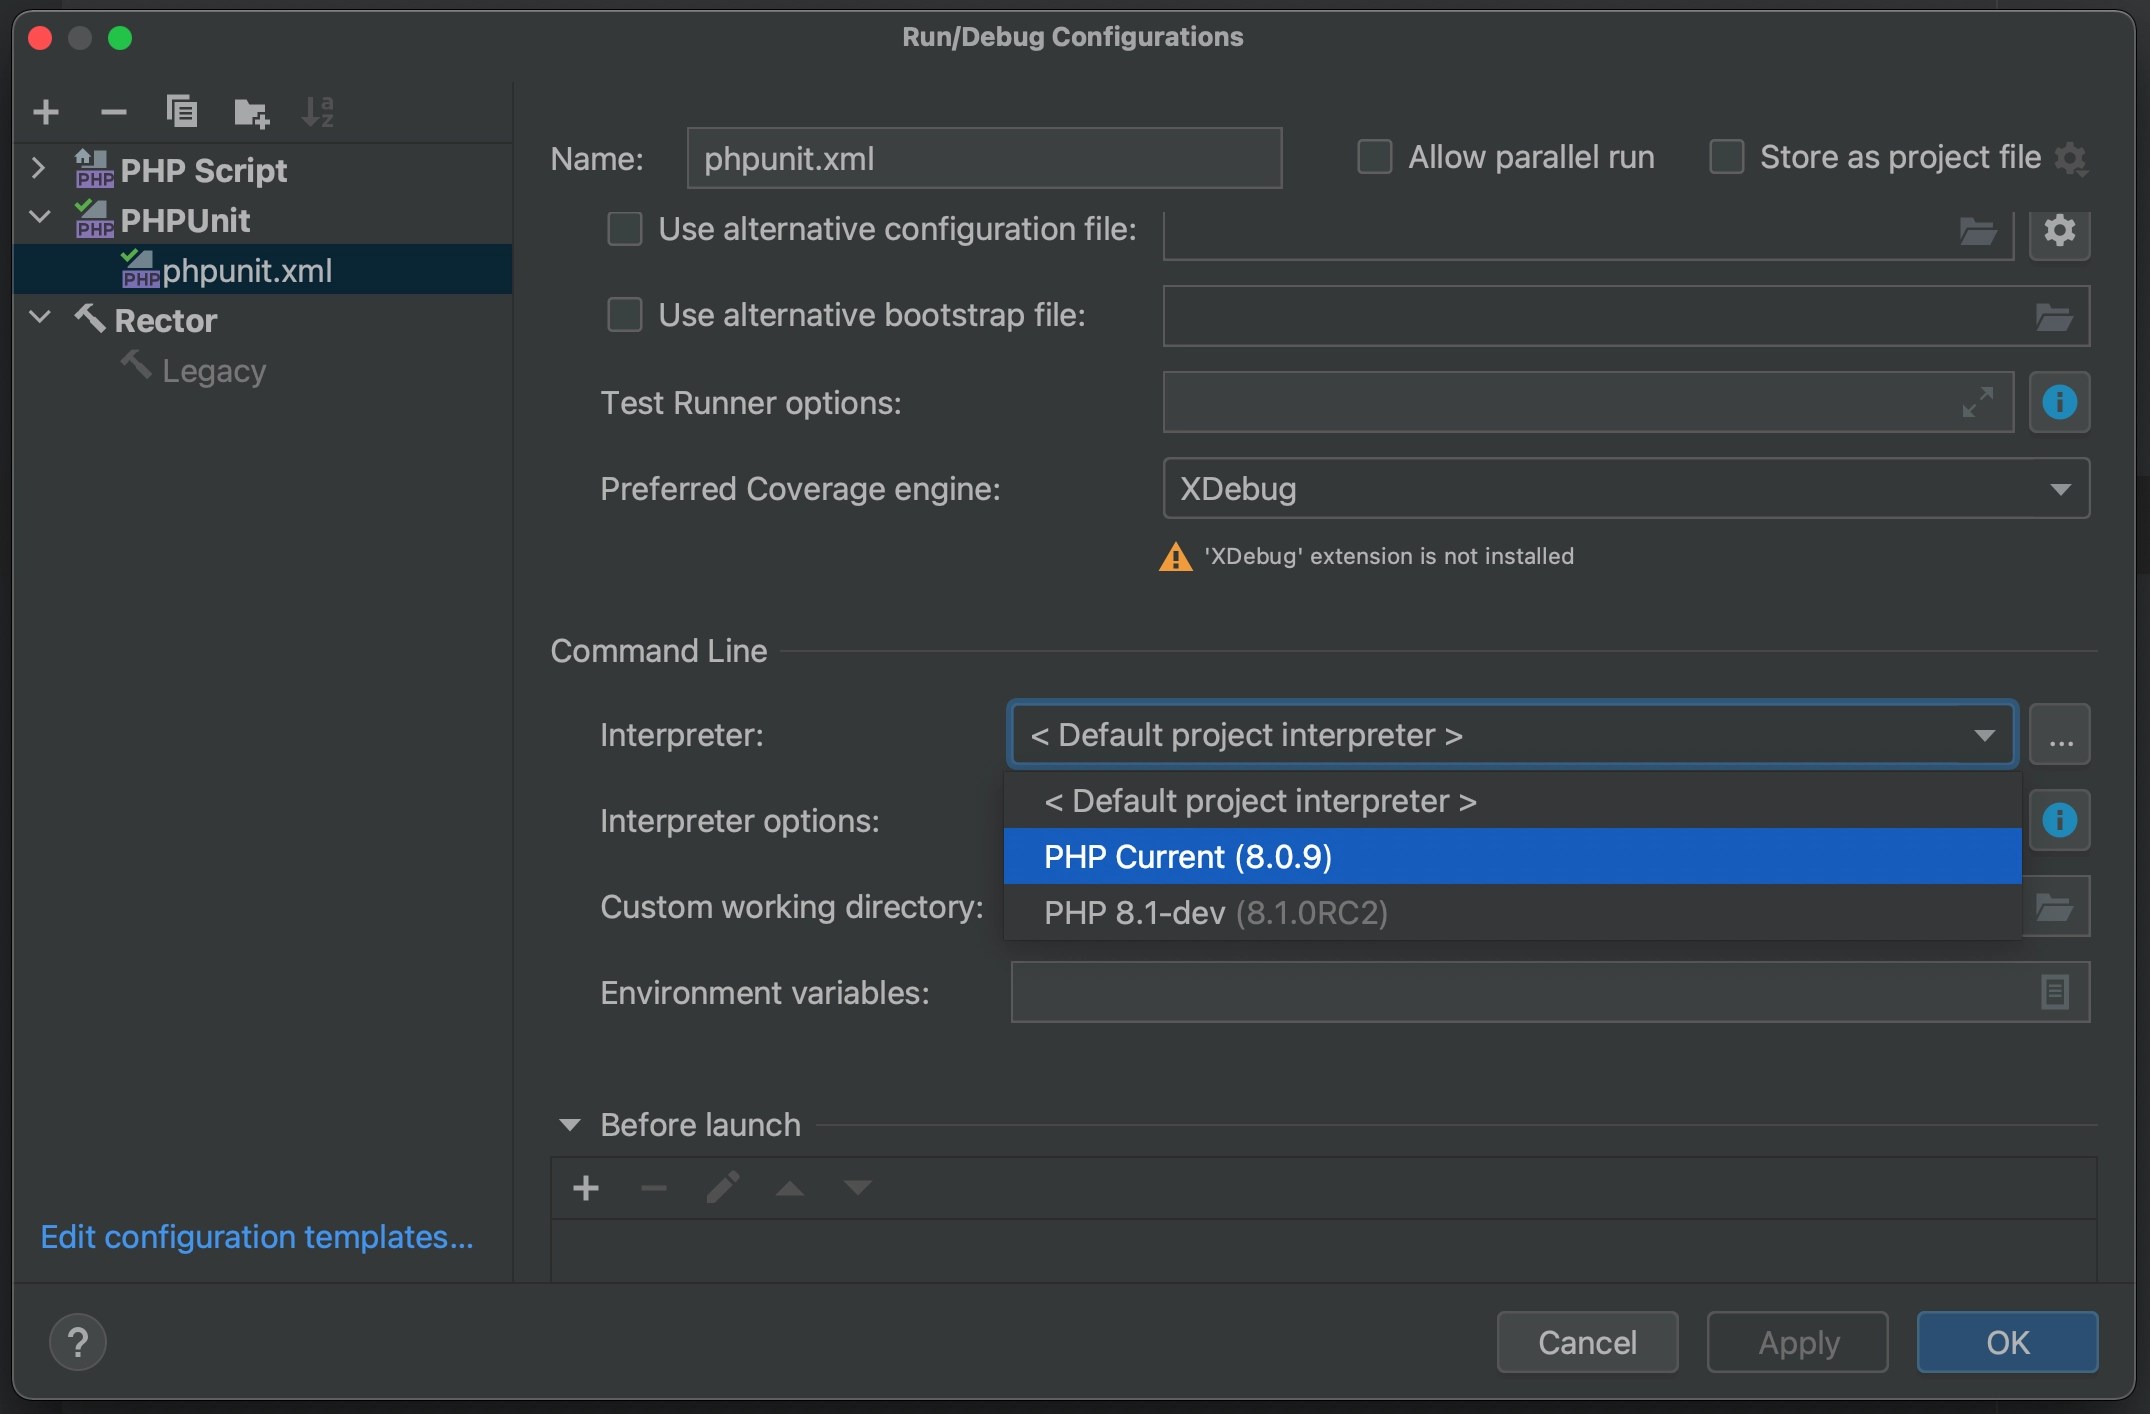Open the Preferred Coverage engine dropdown
Viewport: 2150px width, 1414px height.
pyautogui.click(x=2061, y=489)
